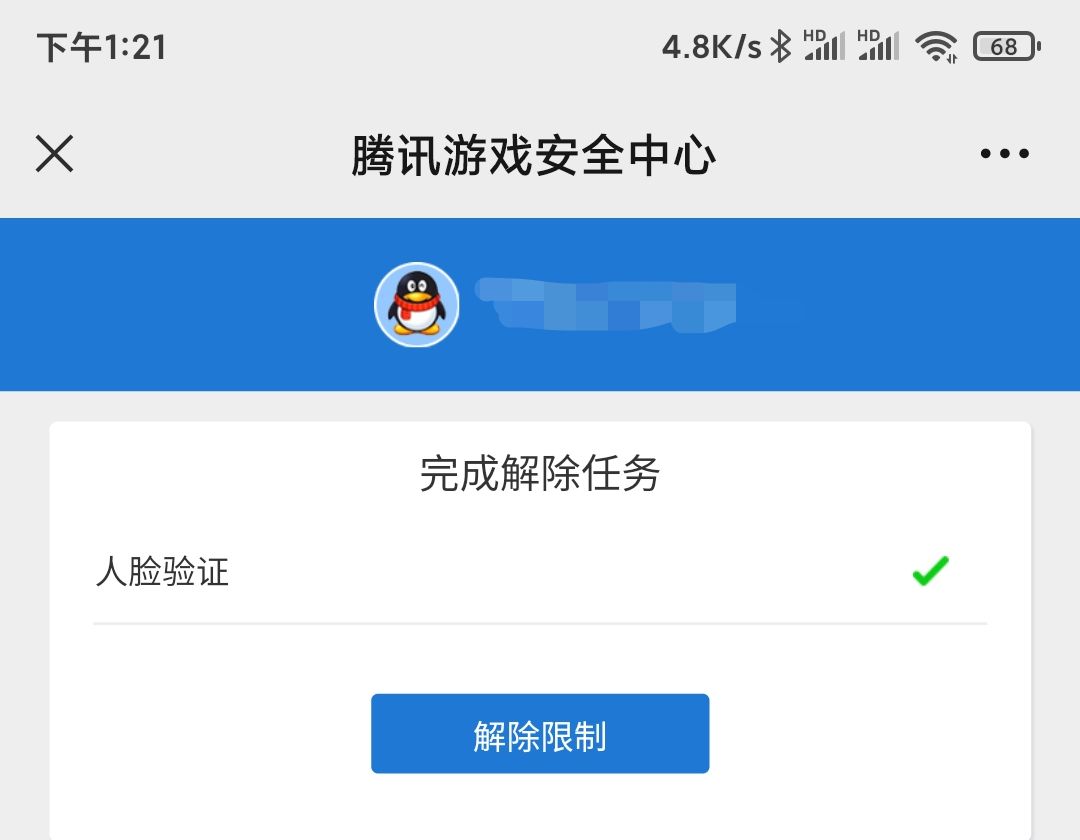Tap the 下午1:21 clock
Screen dimensions: 1080x840
tap(101, 48)
